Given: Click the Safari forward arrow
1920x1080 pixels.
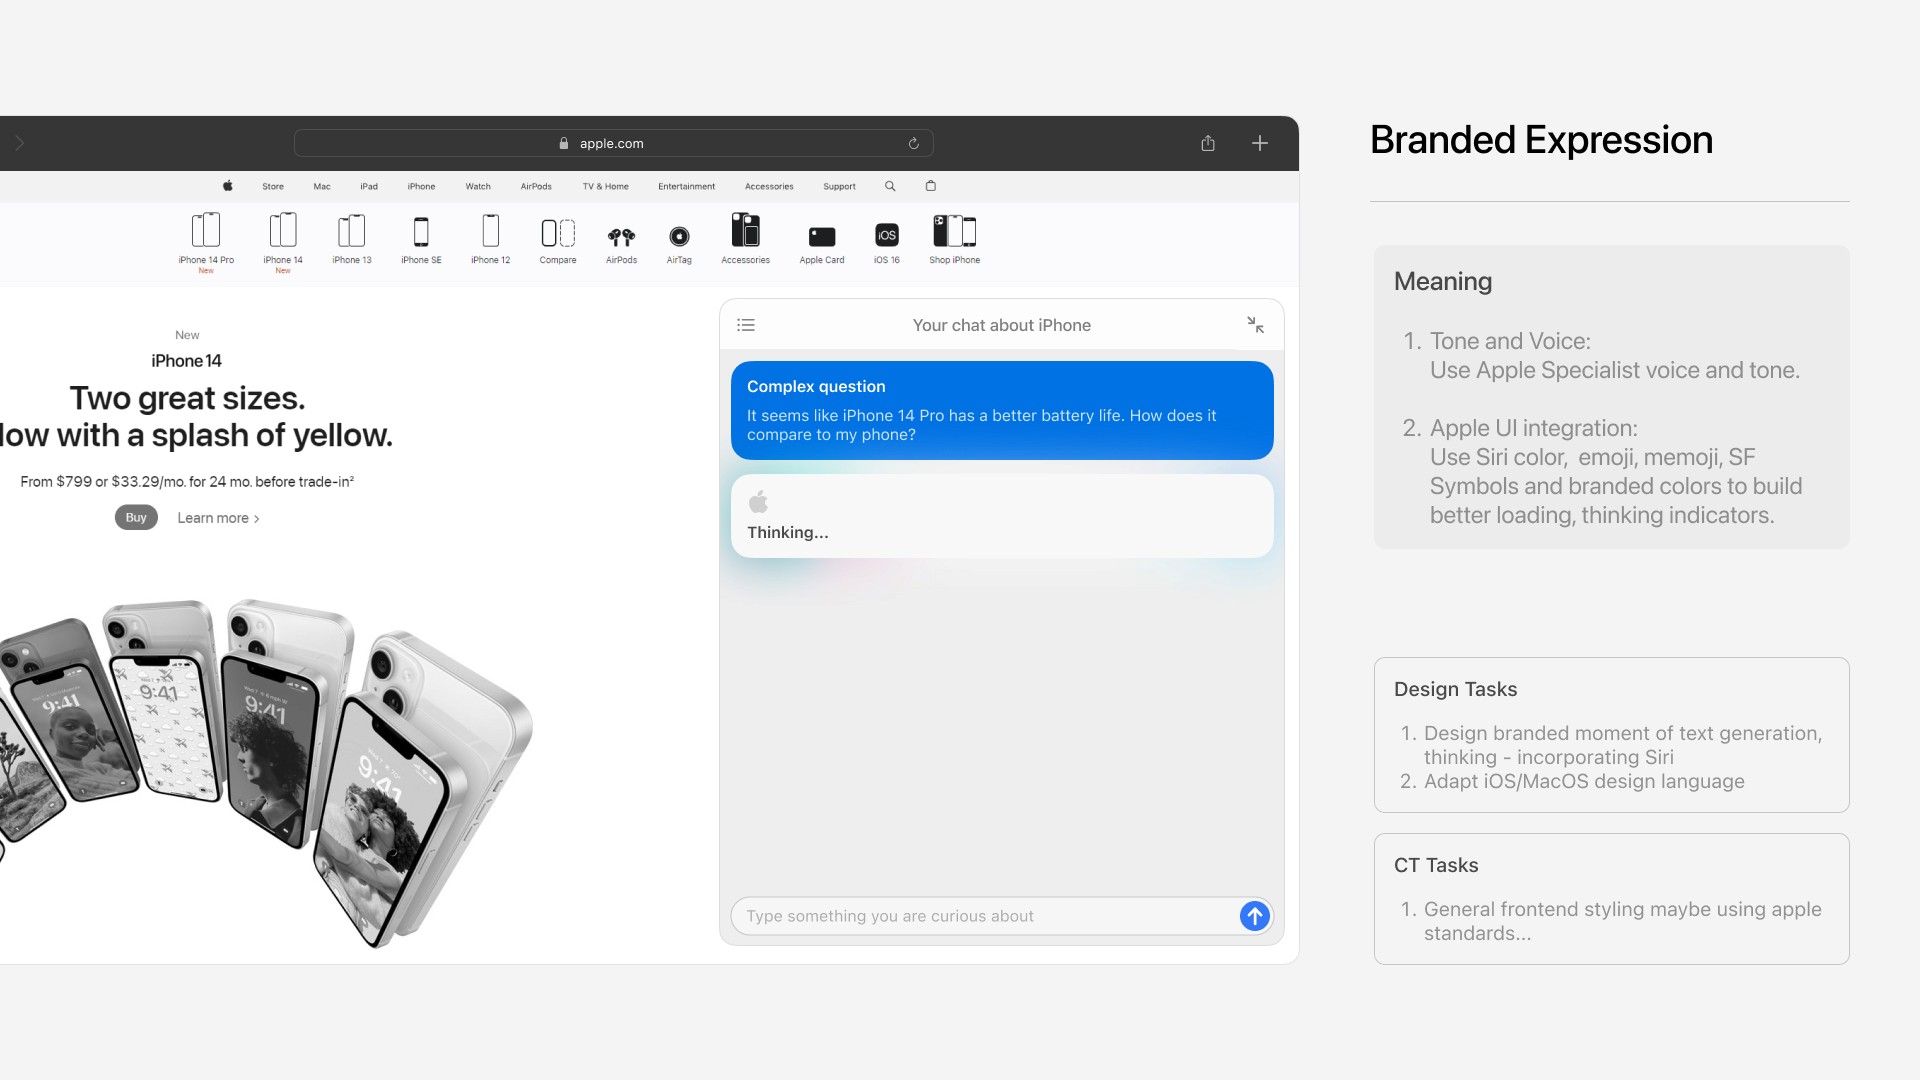Looking at the screenshot, I should [19, 143].
